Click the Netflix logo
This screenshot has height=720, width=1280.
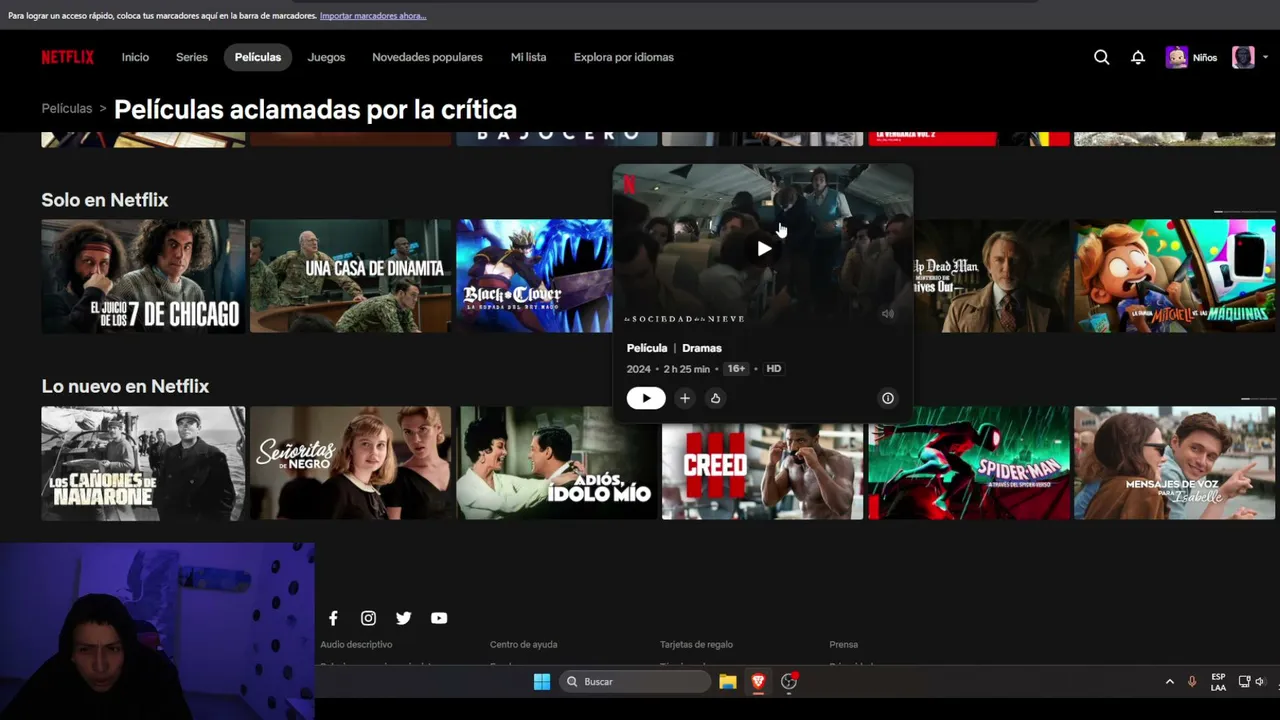point(67,57)
